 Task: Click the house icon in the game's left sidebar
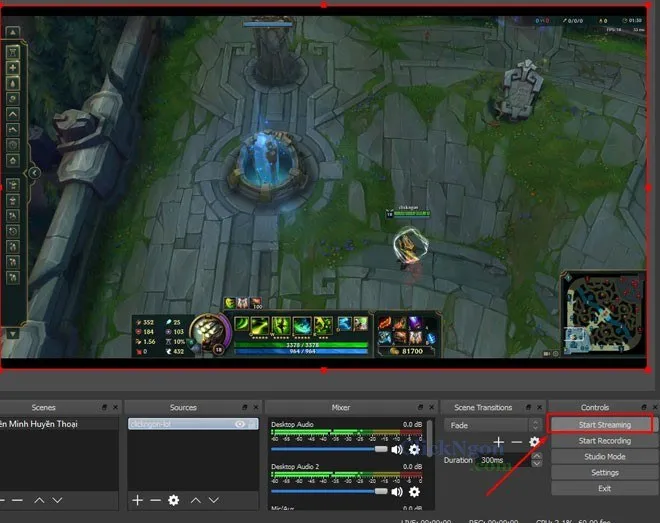[x=13, y=160]
